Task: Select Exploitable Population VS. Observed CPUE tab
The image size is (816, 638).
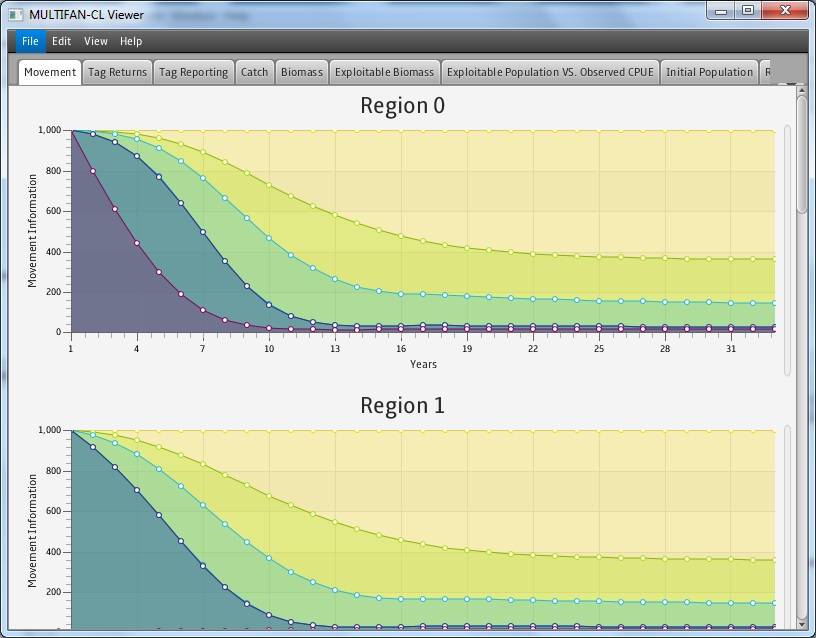Action: (550, 72)
